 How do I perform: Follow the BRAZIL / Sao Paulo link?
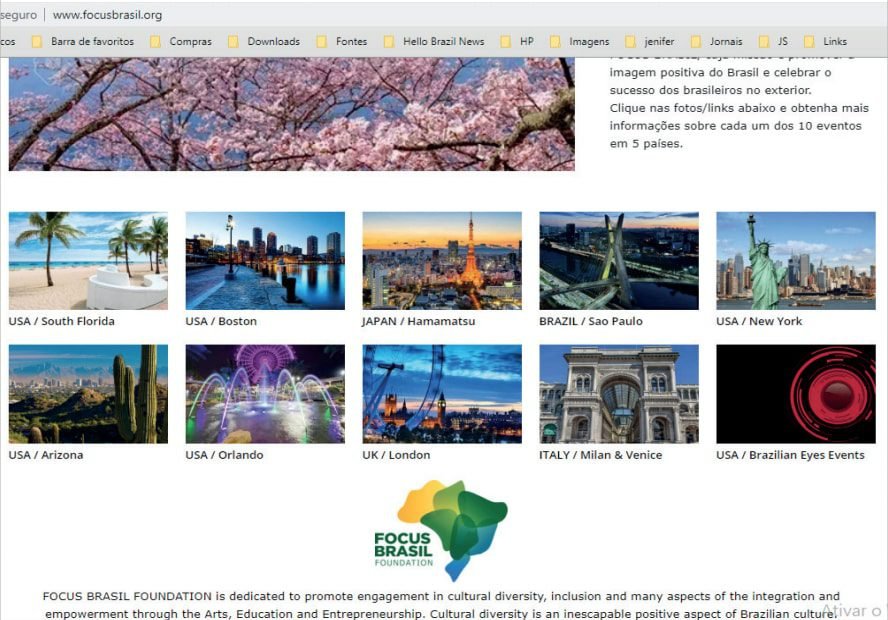tap(591, 321)
